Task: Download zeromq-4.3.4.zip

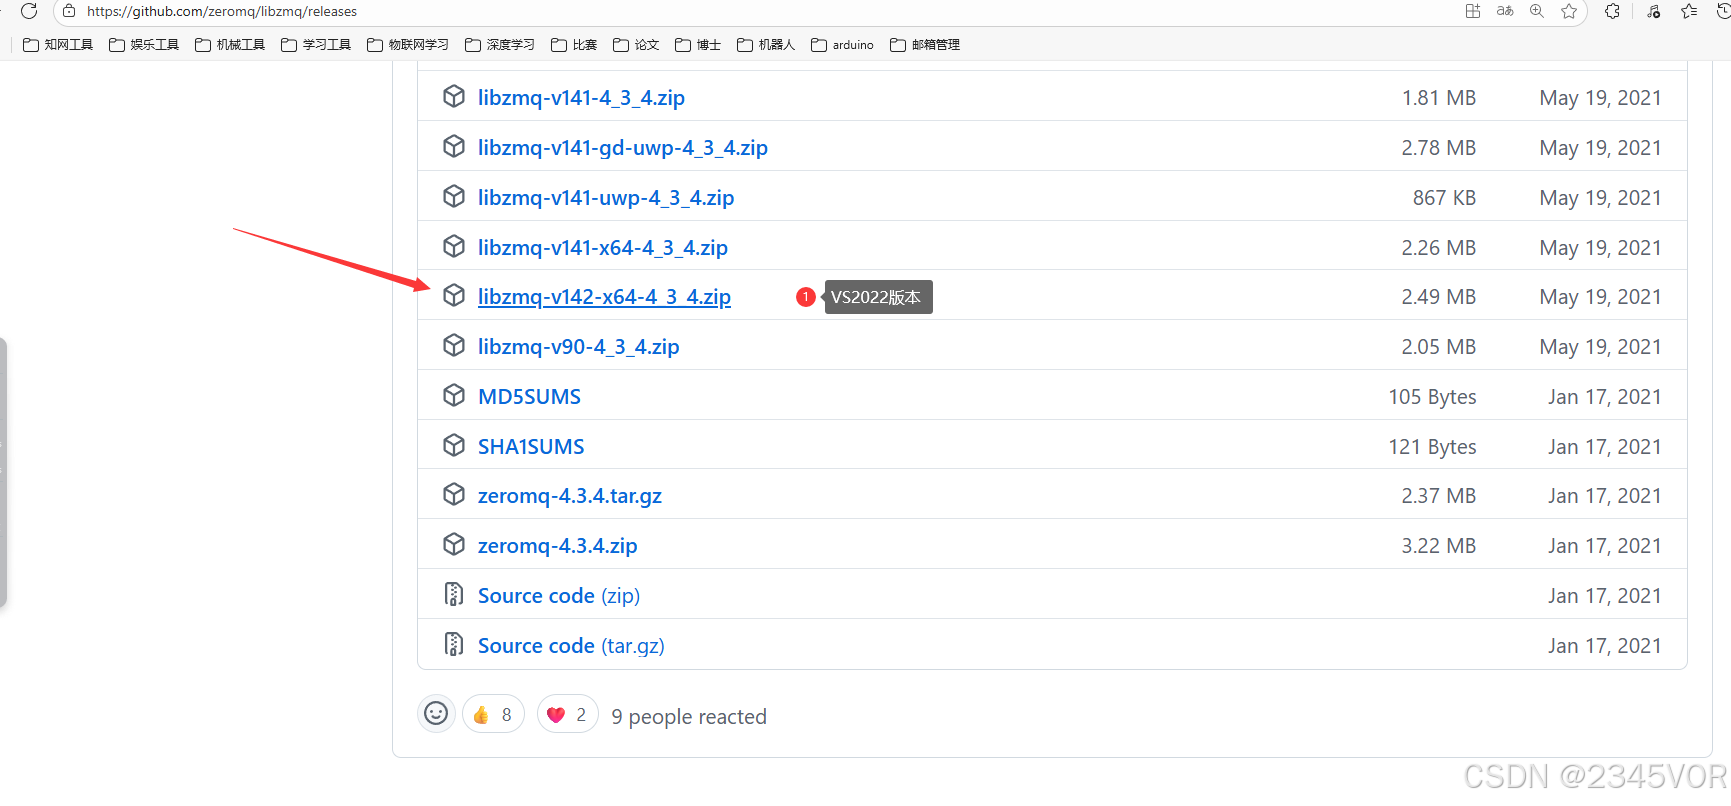Action: tap(558, 546)
